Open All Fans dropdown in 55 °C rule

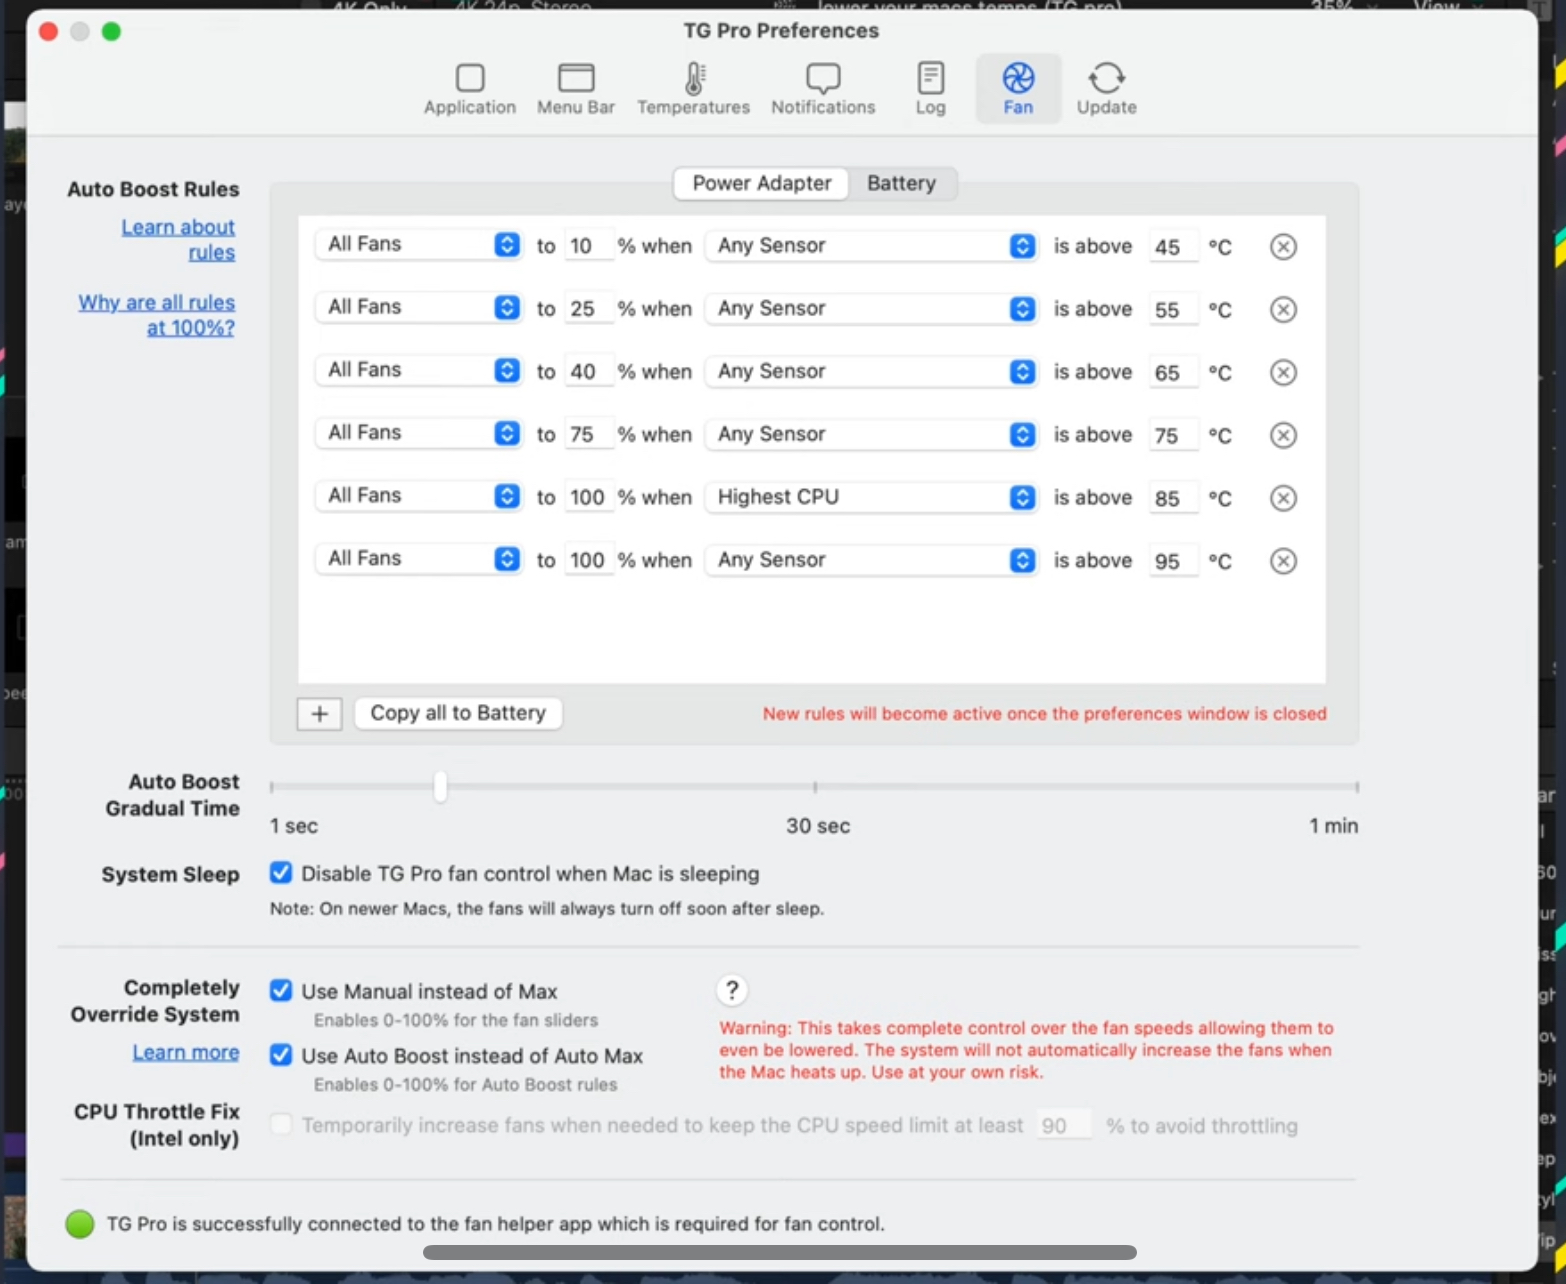click(x=418, y=308)
